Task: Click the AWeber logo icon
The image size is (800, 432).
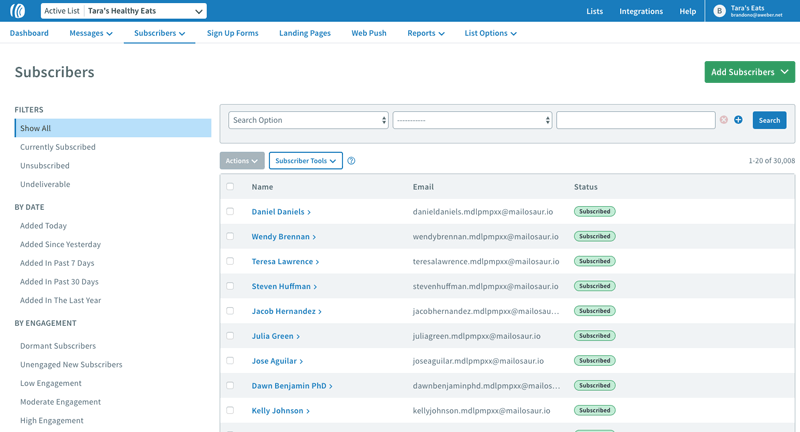Action: 17,11
